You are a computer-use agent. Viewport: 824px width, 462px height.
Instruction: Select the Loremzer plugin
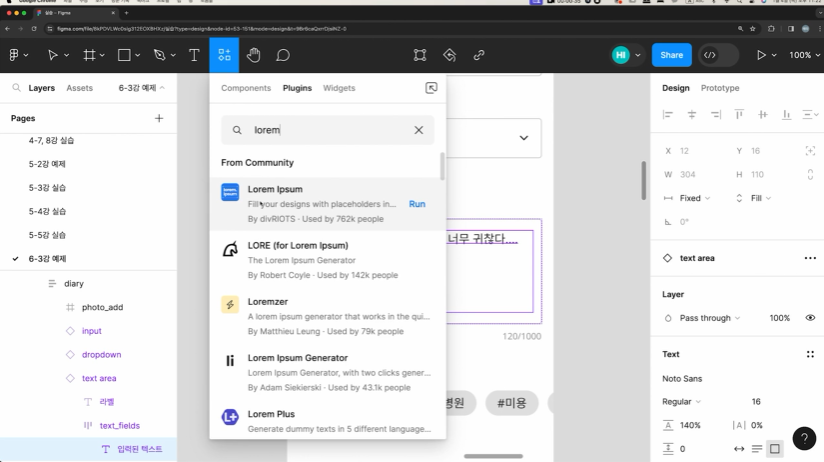328,316
